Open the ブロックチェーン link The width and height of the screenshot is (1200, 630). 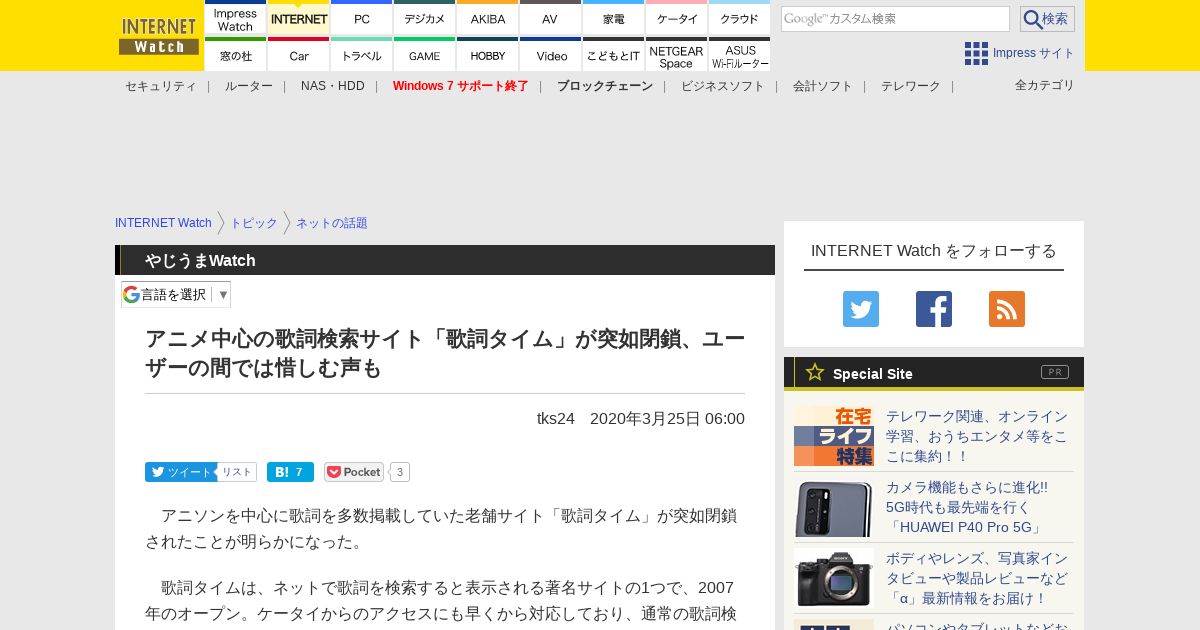pyautogui.click(x=605, y=86)
